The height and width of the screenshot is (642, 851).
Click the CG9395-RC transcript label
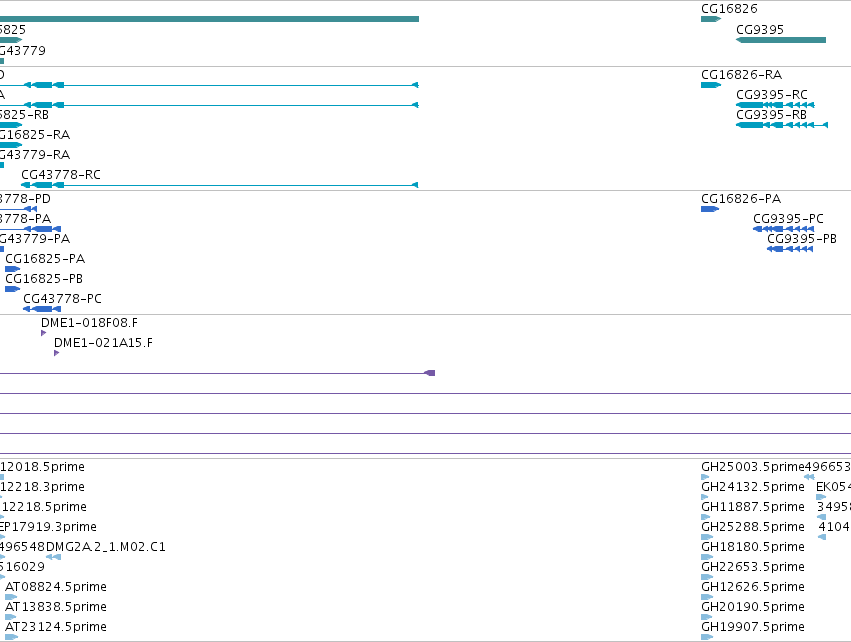[x=772, y=95]
